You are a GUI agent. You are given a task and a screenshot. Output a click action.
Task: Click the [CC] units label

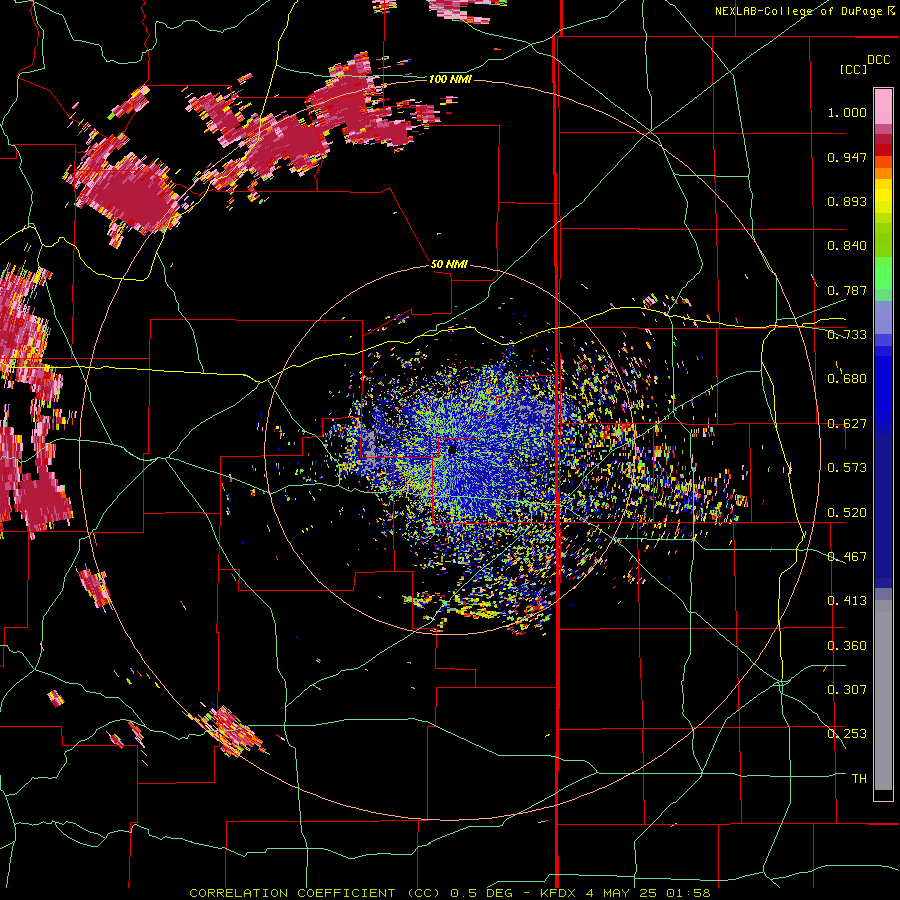(853, 69)
